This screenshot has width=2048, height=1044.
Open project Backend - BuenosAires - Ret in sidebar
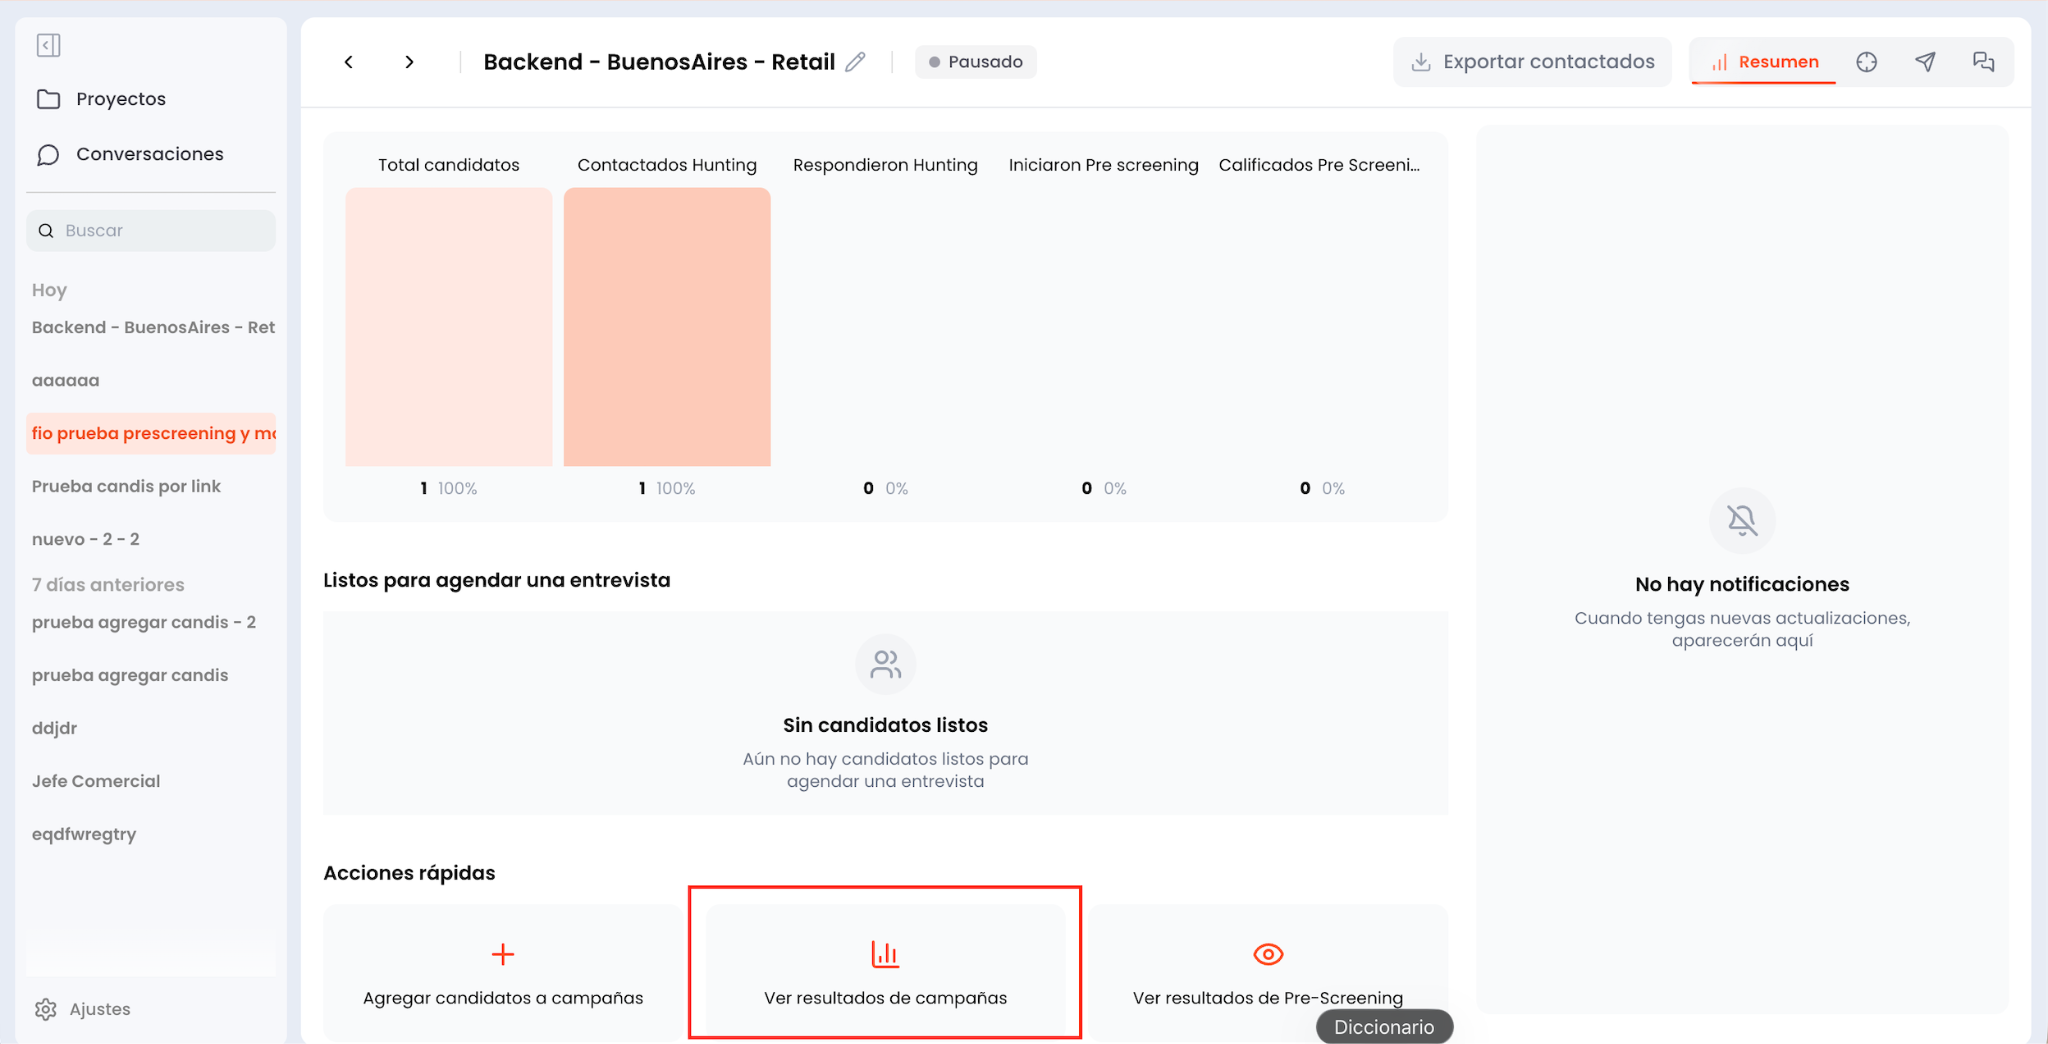click(152, 327)
